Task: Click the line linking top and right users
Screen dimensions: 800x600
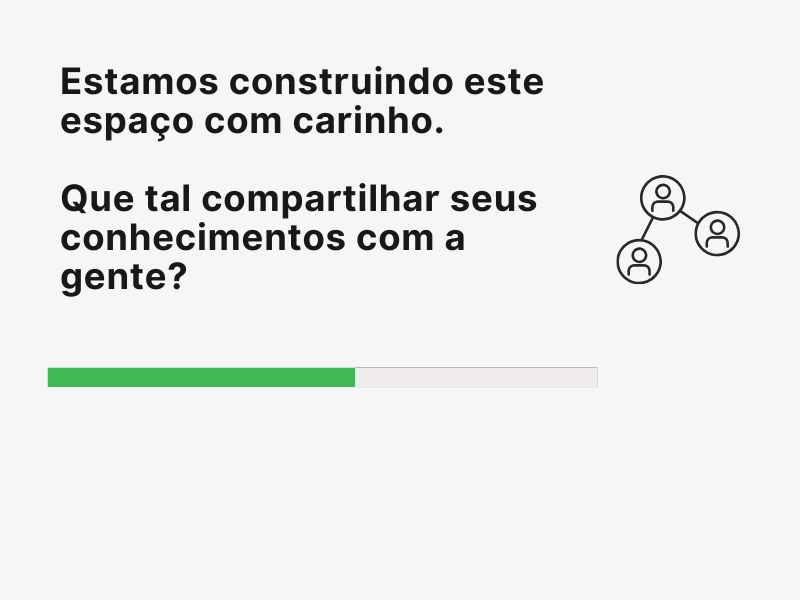Action: point(690,216)
